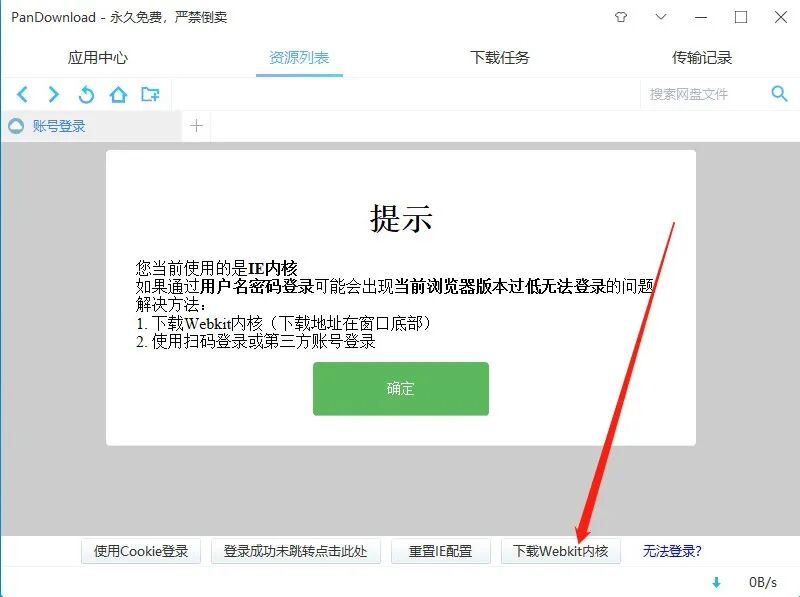
Task: Refresh the file list
Action: [86, 94]
